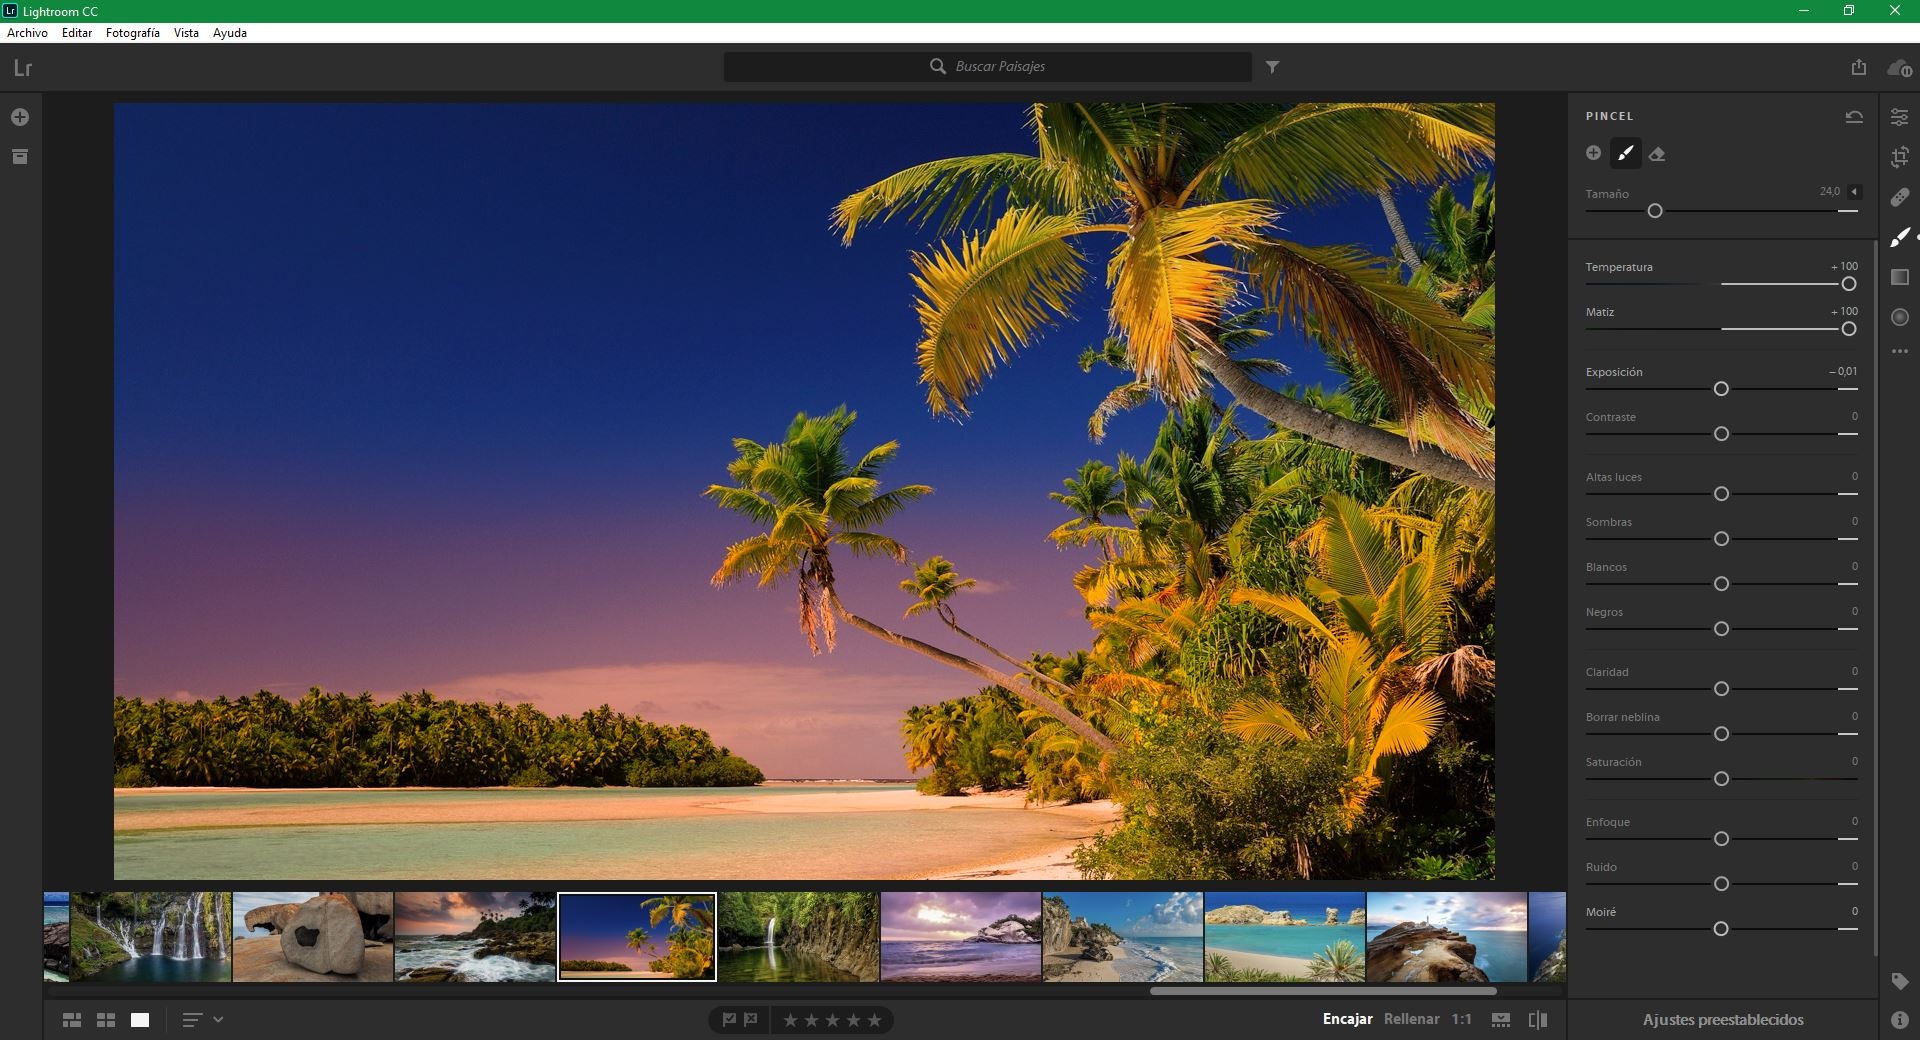This screenshot has width=1920, height=1040.
Task: Set zoom to 1:1
Action: point(1462,1019)
